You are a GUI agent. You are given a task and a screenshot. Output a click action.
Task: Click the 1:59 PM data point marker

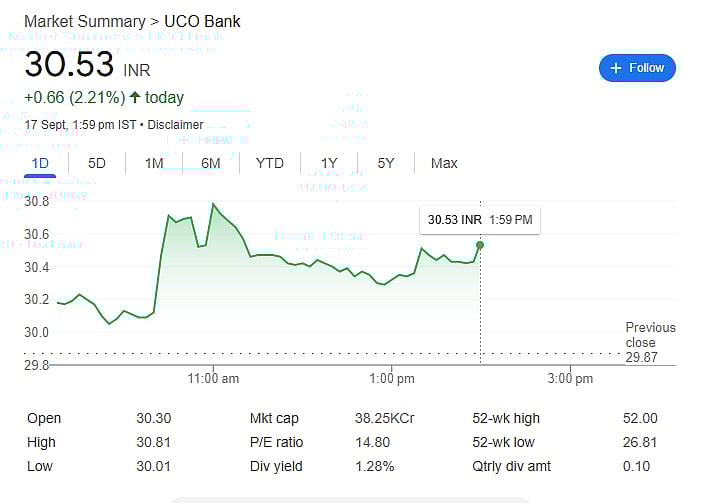tap(480, 245)
